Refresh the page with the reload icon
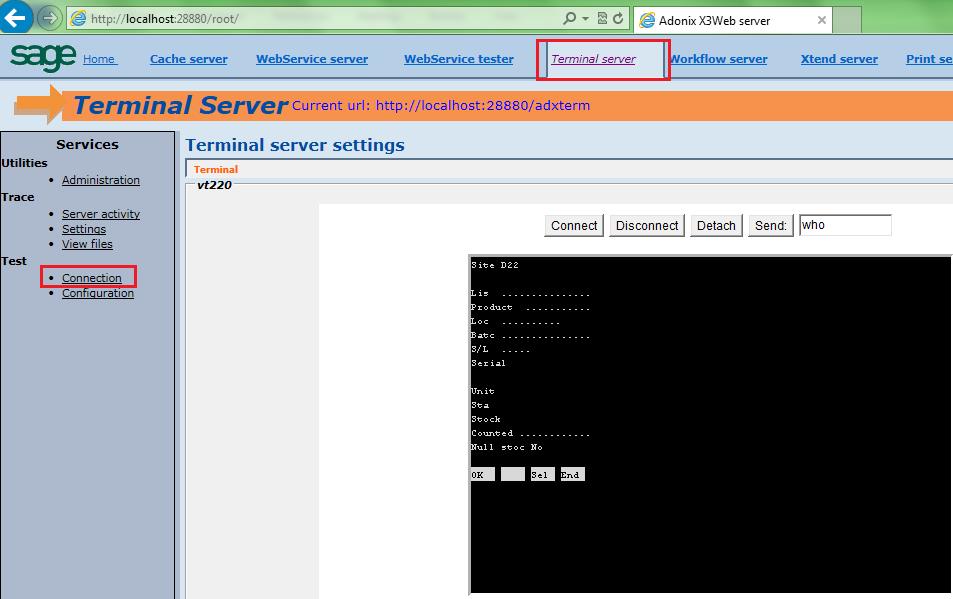This screenshot has width=953, height=599. point(618,18)
